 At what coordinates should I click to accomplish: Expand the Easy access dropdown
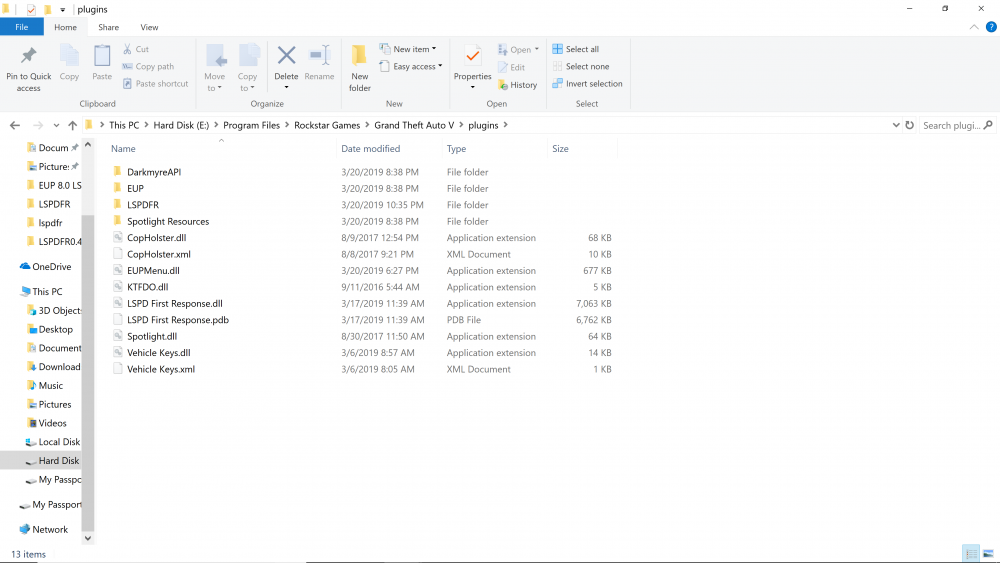(411, 67)
